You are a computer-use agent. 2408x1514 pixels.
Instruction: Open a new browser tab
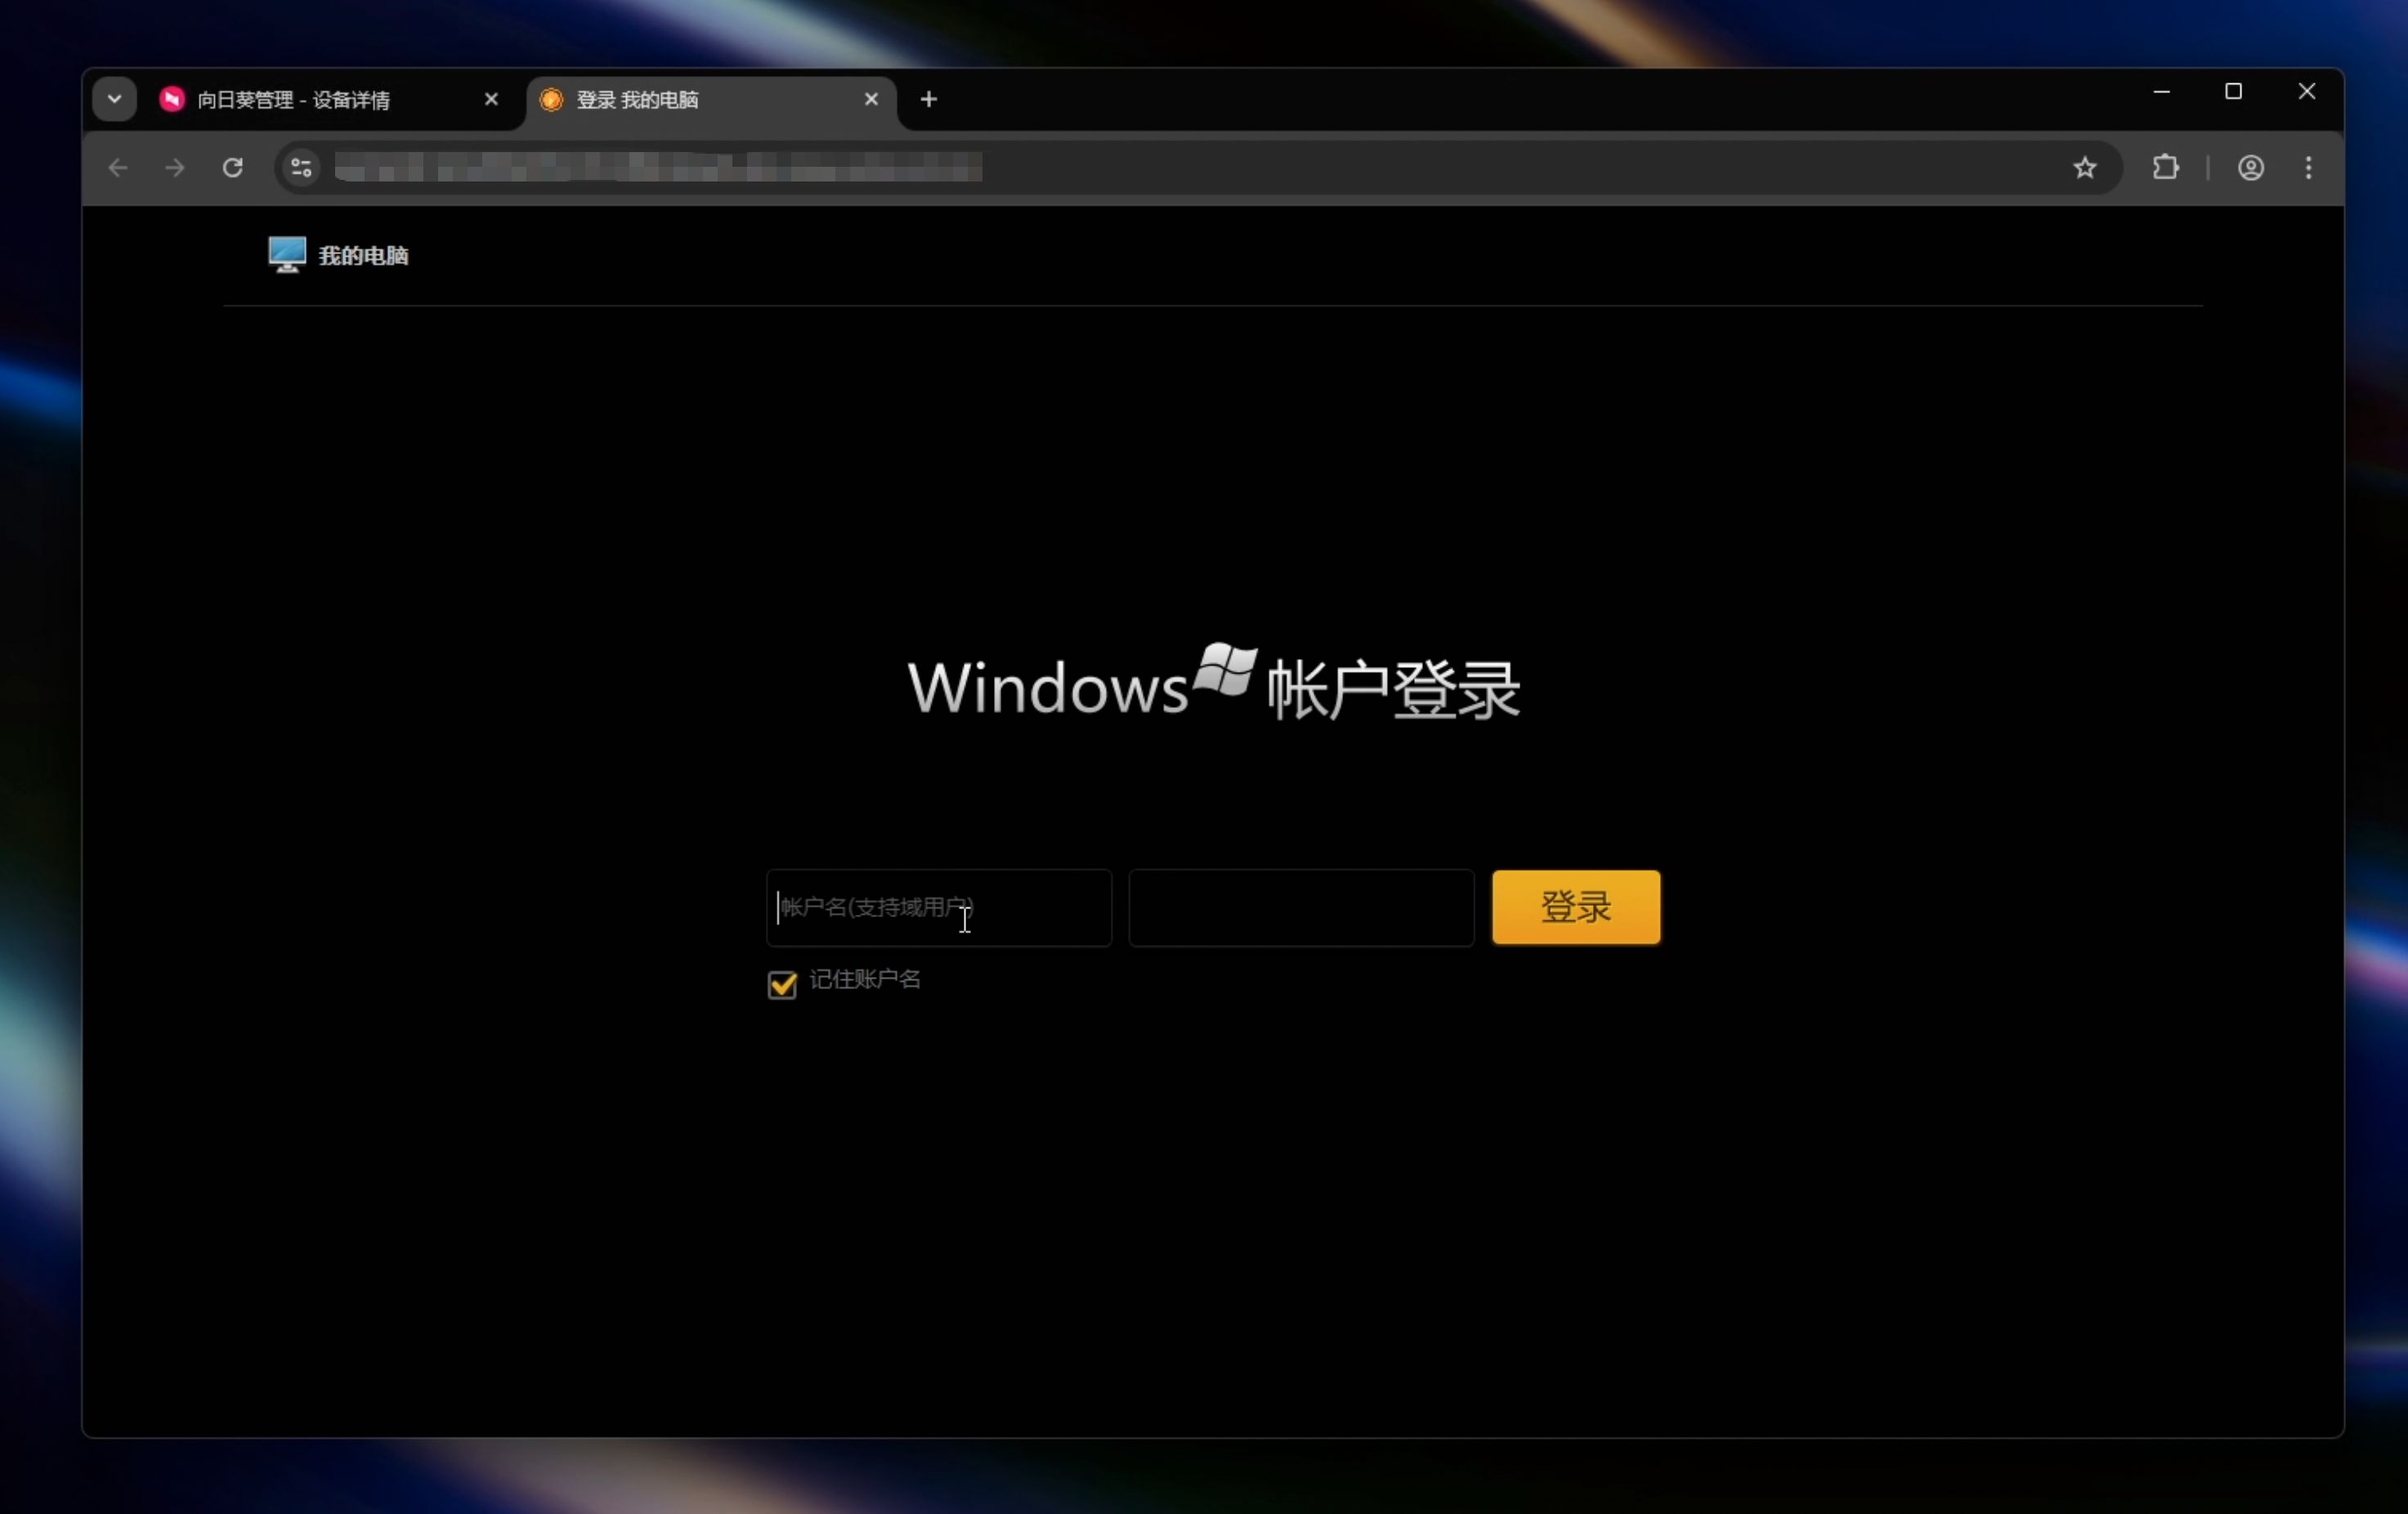click(928, 99)
